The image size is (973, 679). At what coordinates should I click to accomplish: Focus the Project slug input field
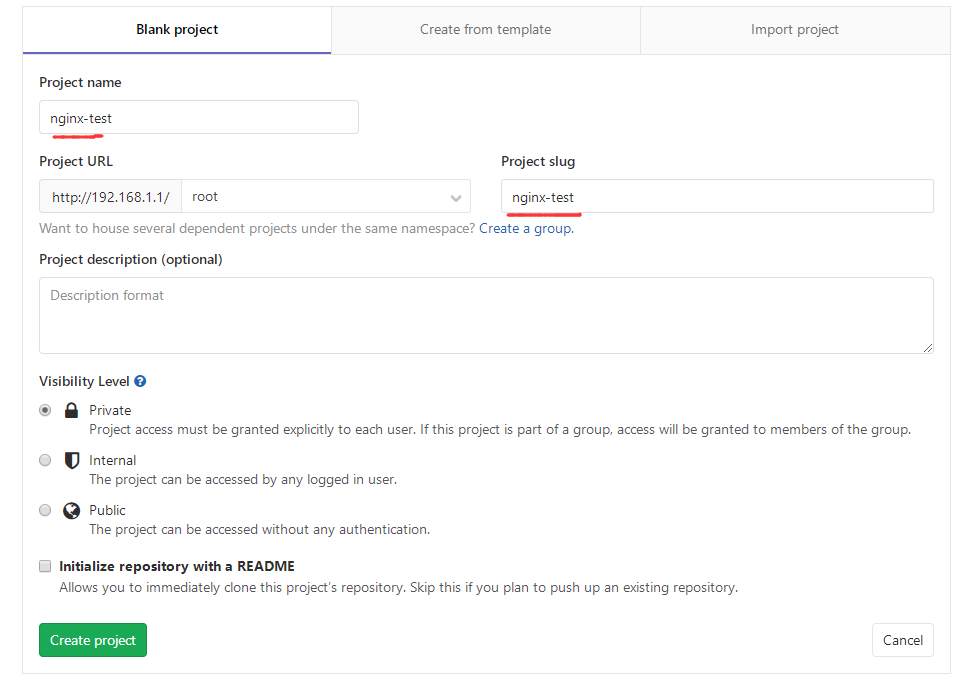717,197
